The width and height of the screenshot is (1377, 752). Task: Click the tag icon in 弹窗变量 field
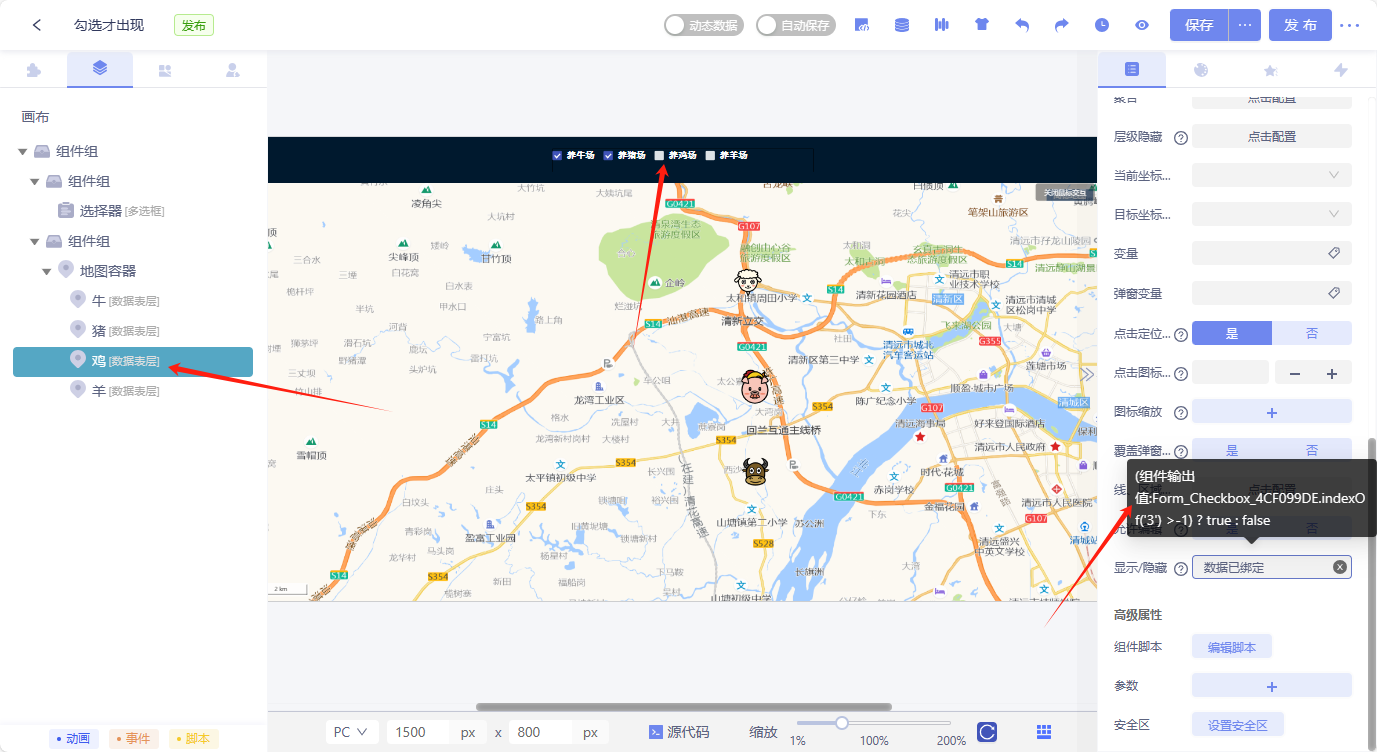pos(1334,293)
